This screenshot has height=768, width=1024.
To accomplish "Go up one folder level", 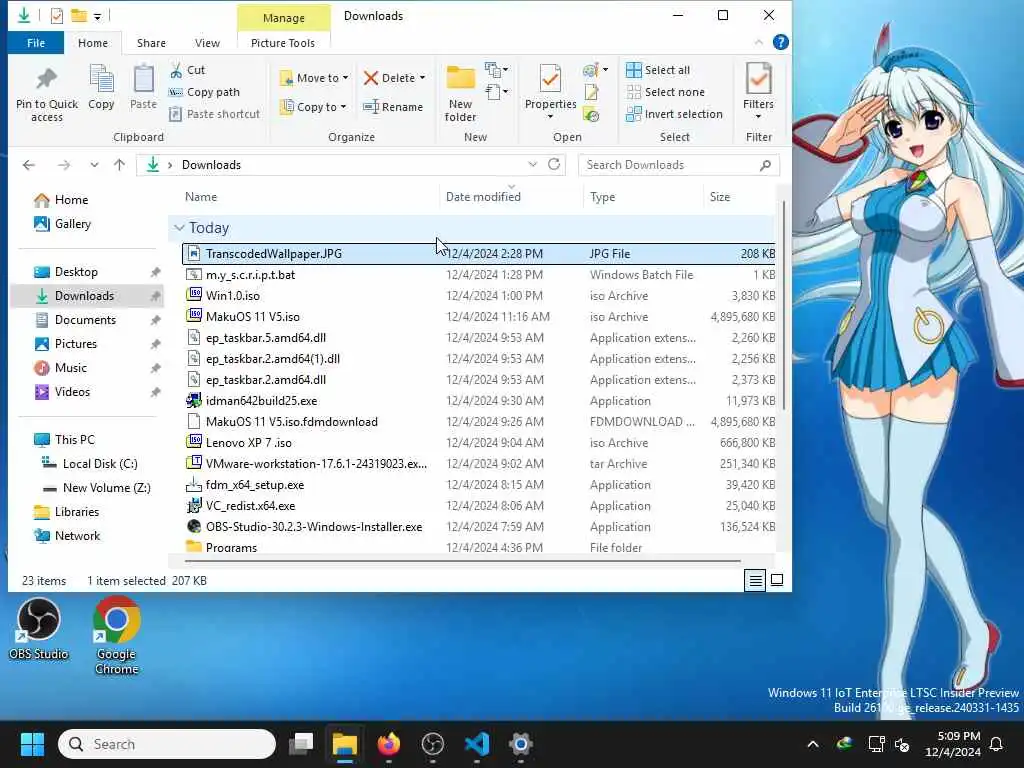I will 120,165.
